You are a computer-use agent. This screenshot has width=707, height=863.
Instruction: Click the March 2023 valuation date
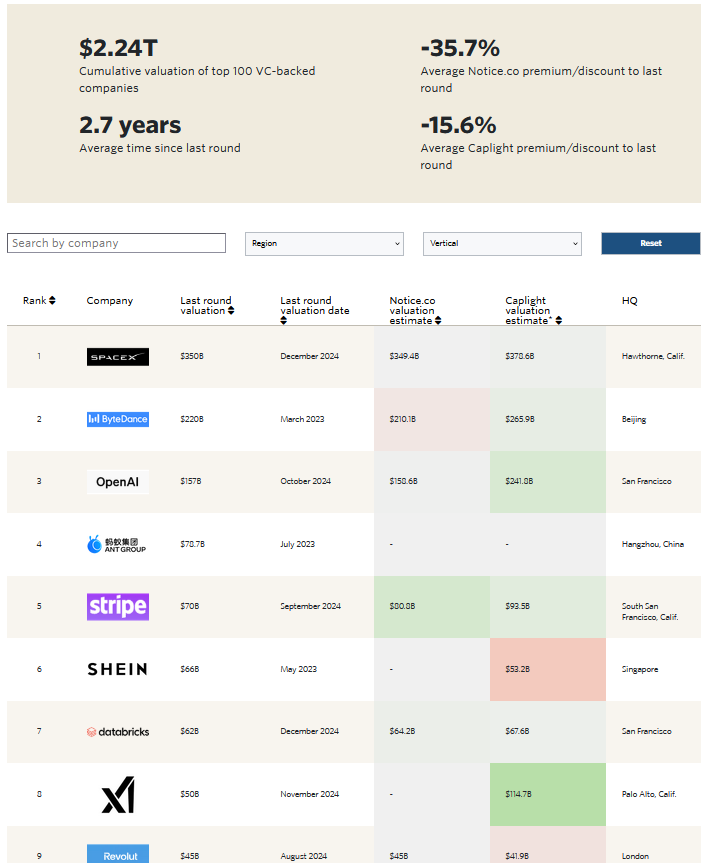[303, 419]
